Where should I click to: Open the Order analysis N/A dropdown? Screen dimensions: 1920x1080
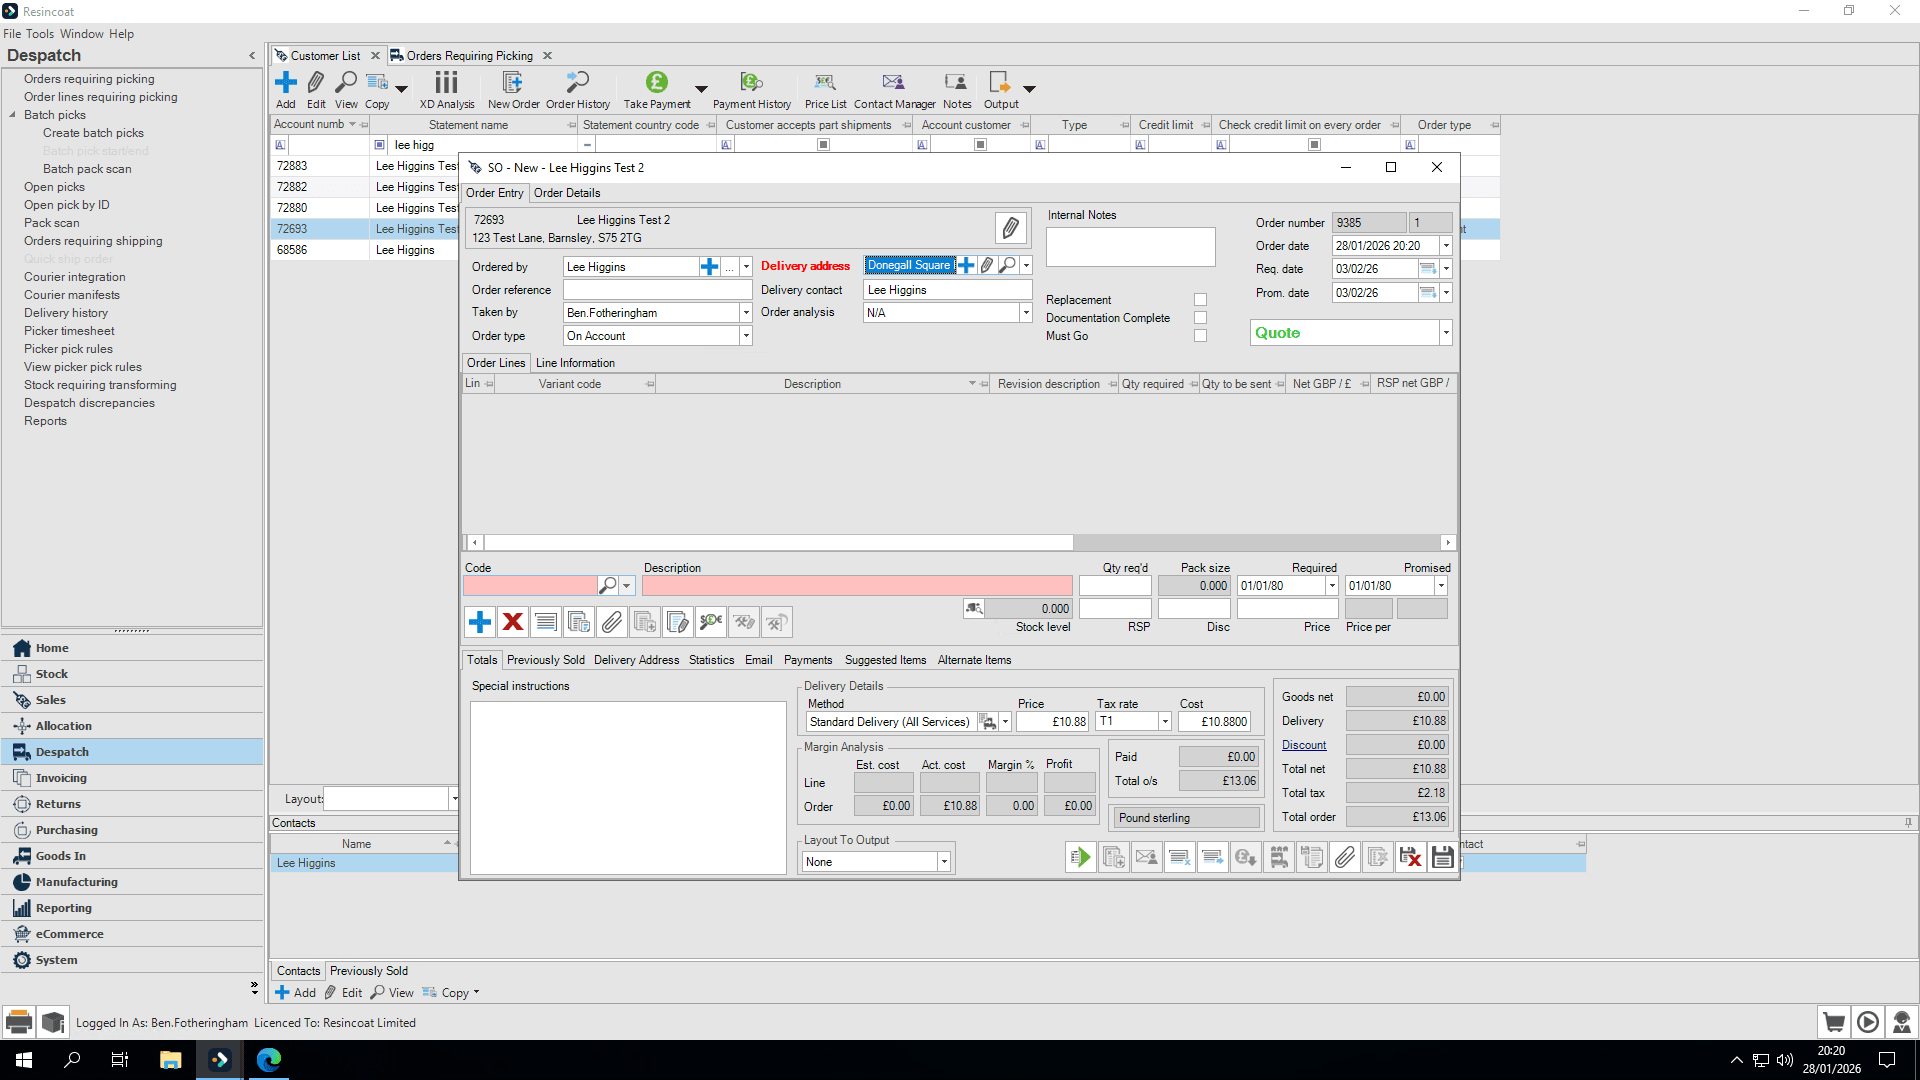pyautogui.click(x=1025, y=313)
